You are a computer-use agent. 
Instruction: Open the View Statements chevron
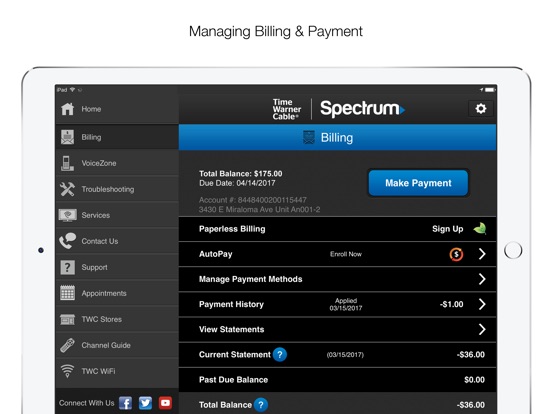pyautogui.click(x=482, y=330)
